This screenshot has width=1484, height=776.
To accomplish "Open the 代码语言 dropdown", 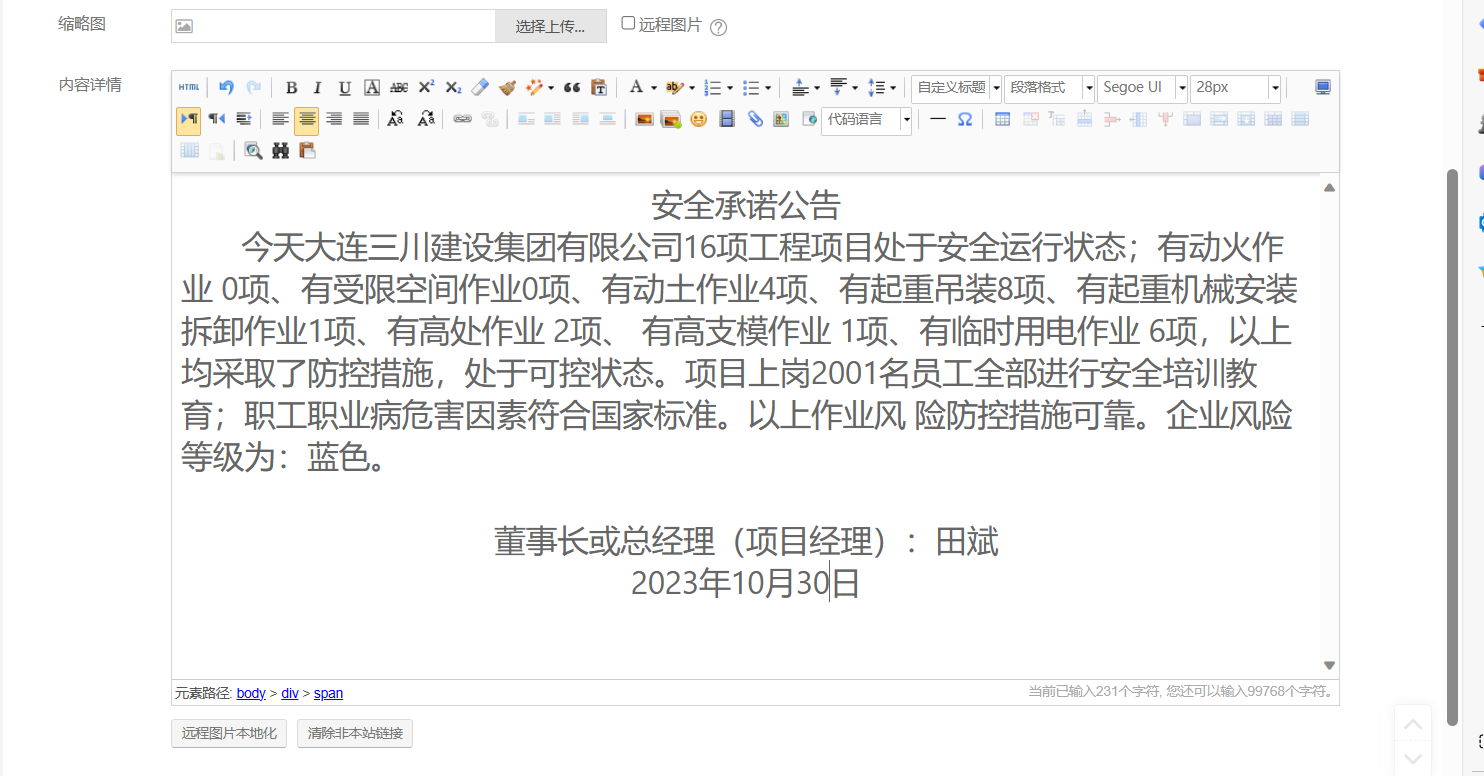I will click(x=866, y=120).
